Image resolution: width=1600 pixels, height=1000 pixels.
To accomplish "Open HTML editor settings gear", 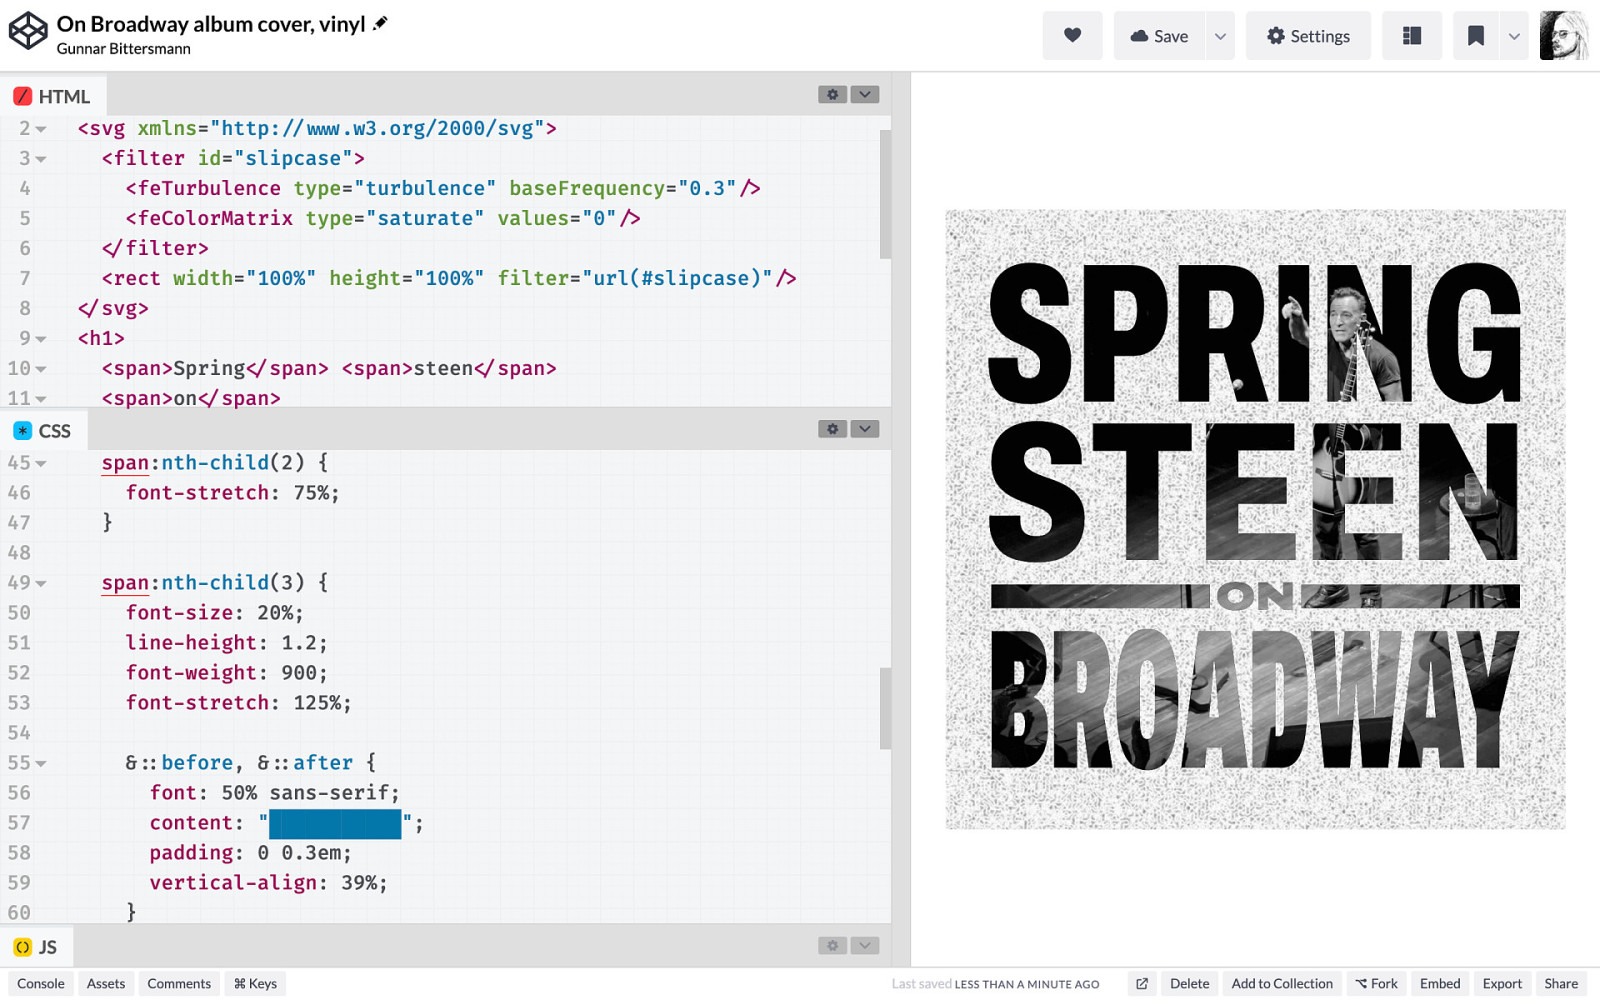I will (x=832, y=94).
